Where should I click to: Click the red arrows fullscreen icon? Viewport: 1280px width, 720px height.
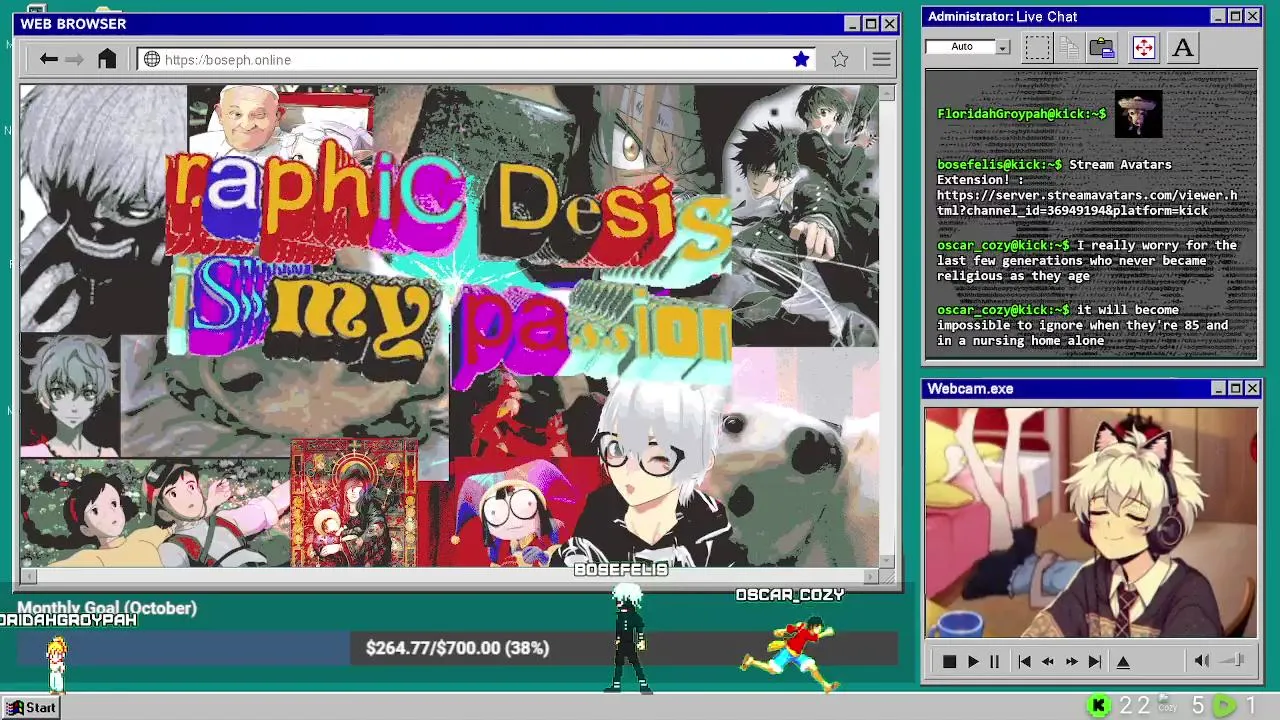pyautogui.click(x=1143, y=47)
